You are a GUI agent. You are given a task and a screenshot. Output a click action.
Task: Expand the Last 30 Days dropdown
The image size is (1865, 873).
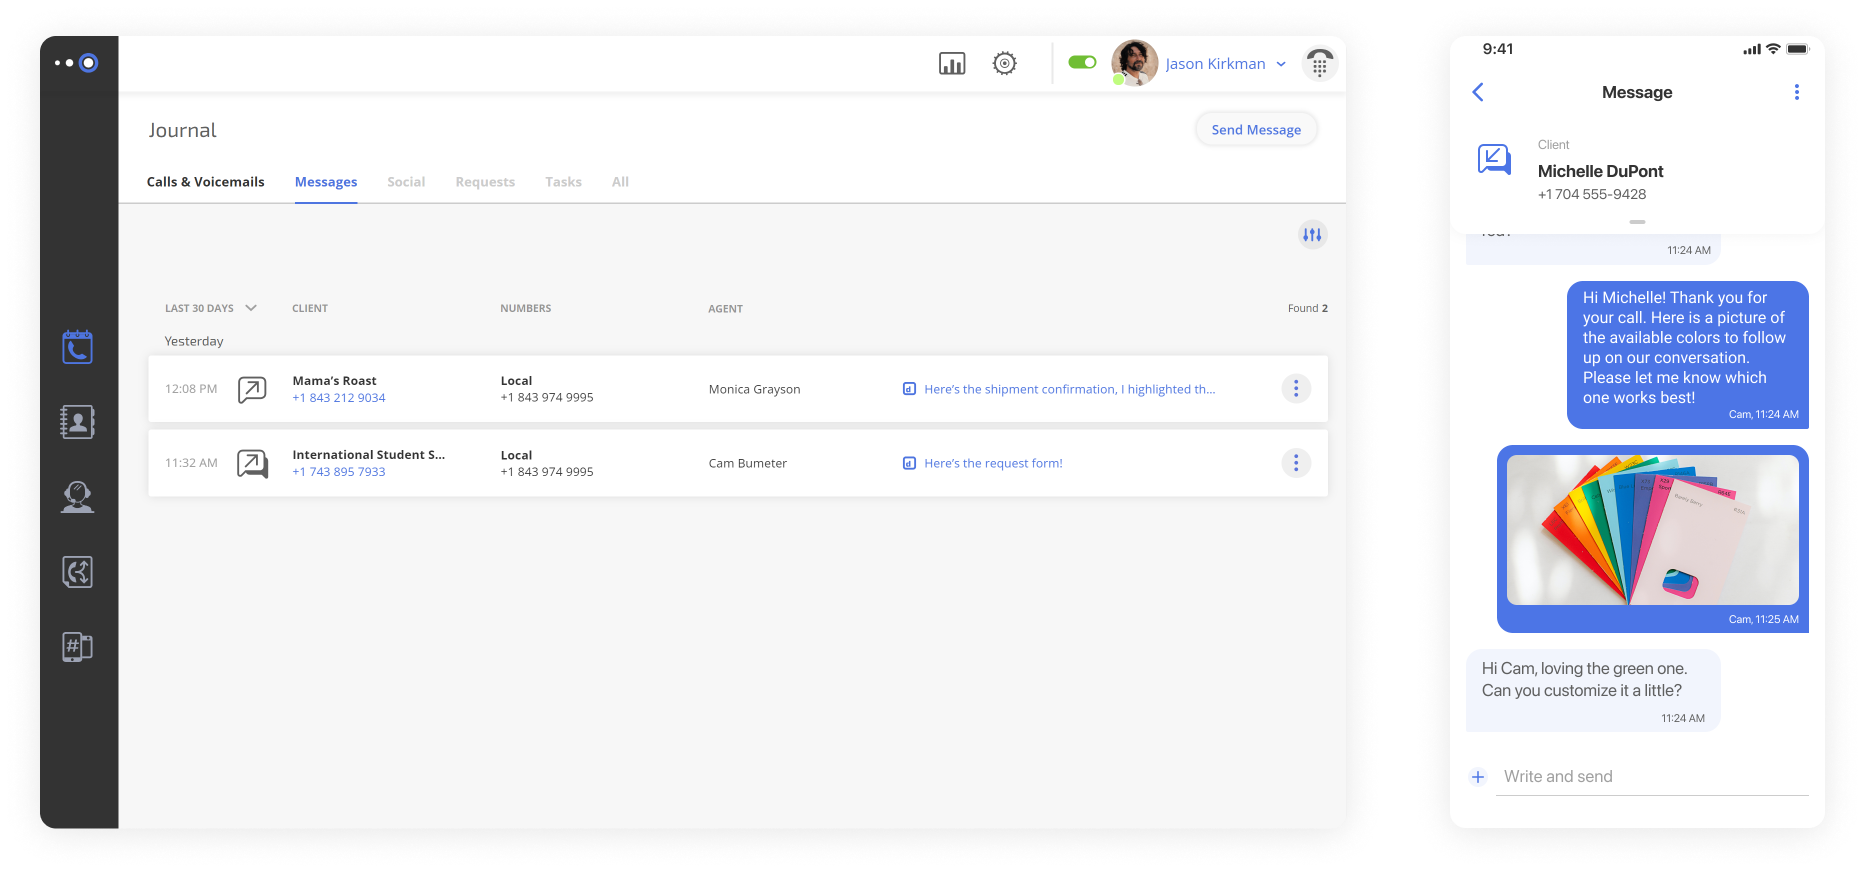click(211, 308)
